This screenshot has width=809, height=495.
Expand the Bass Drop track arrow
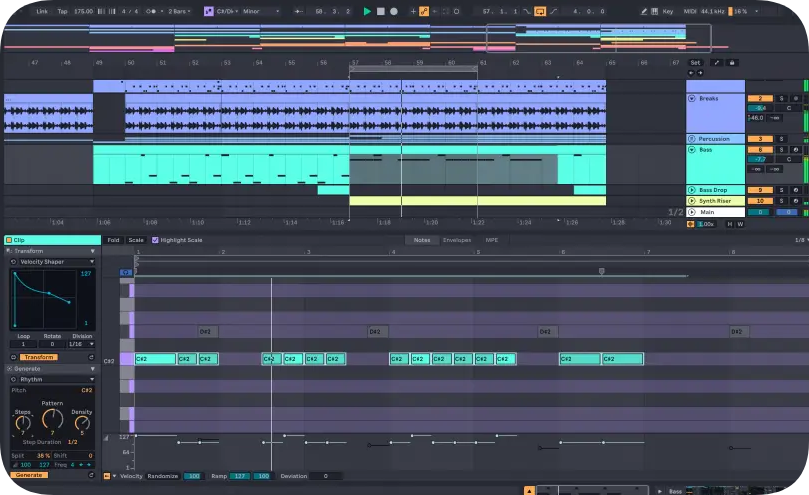[692, 190]
